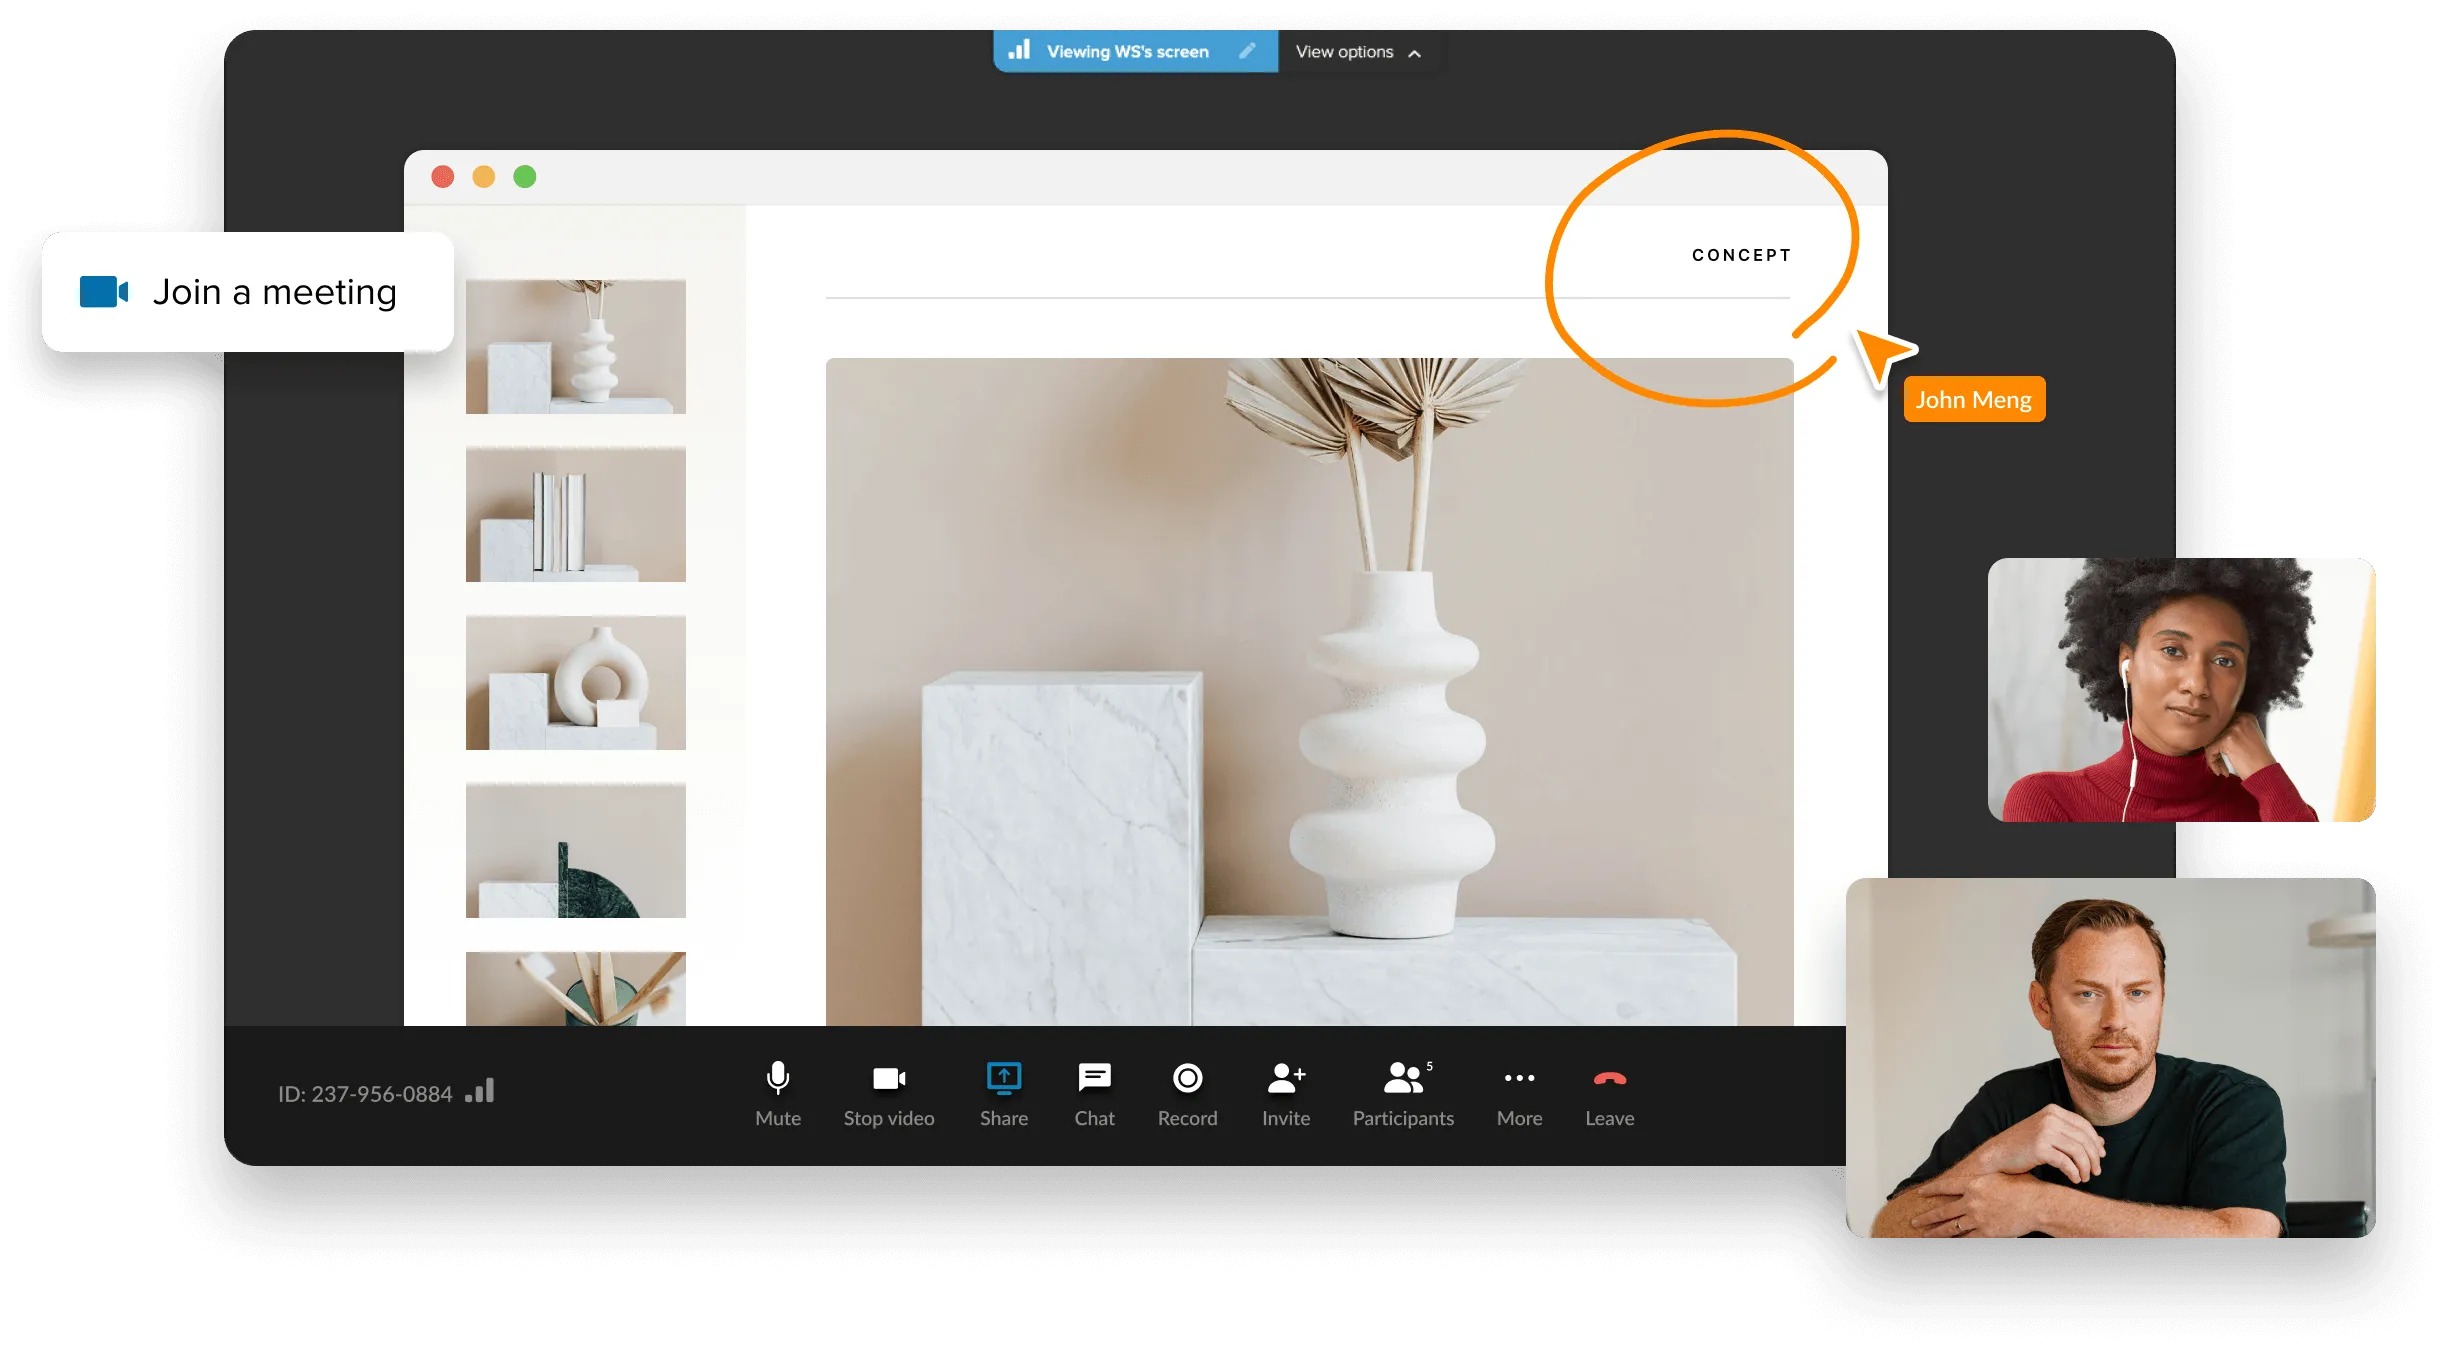Click the CONCEPT heading

coord(1741,255)
